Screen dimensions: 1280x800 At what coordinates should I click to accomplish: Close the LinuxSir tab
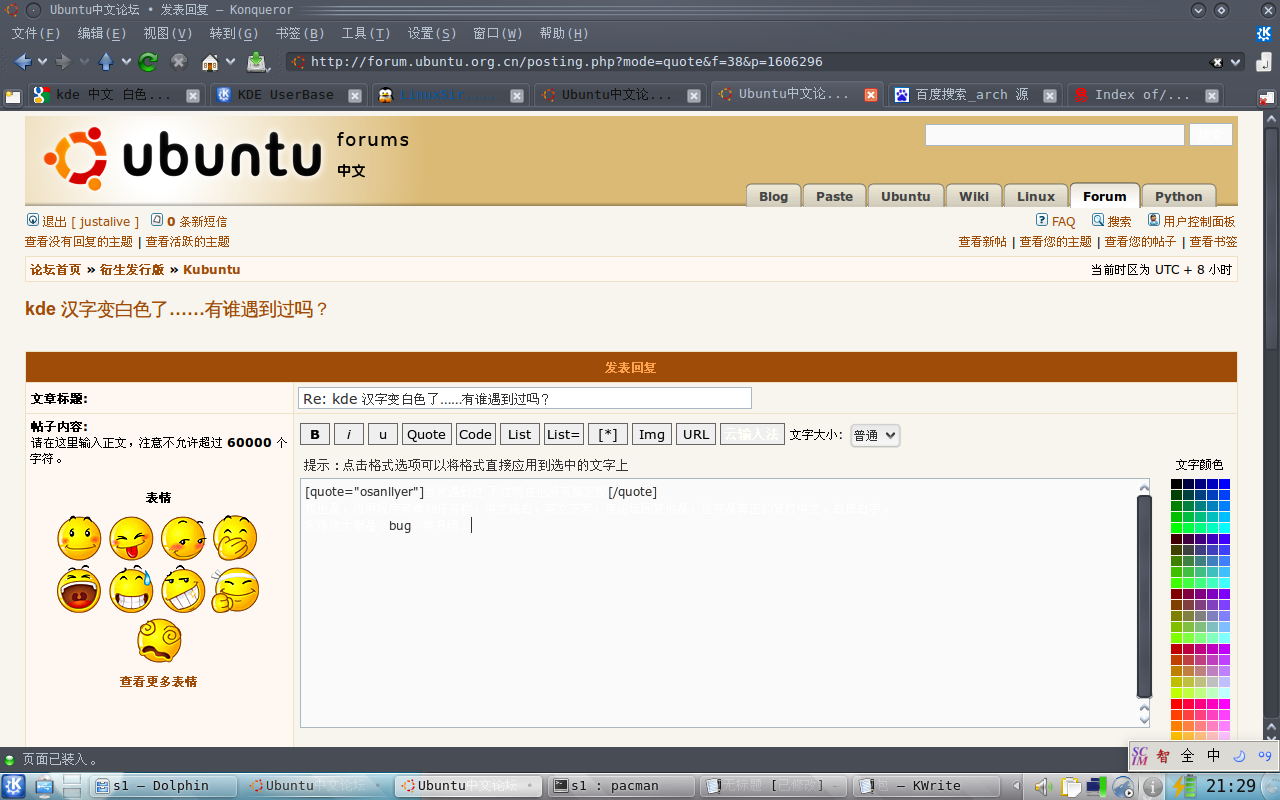[x=517, y=96]
